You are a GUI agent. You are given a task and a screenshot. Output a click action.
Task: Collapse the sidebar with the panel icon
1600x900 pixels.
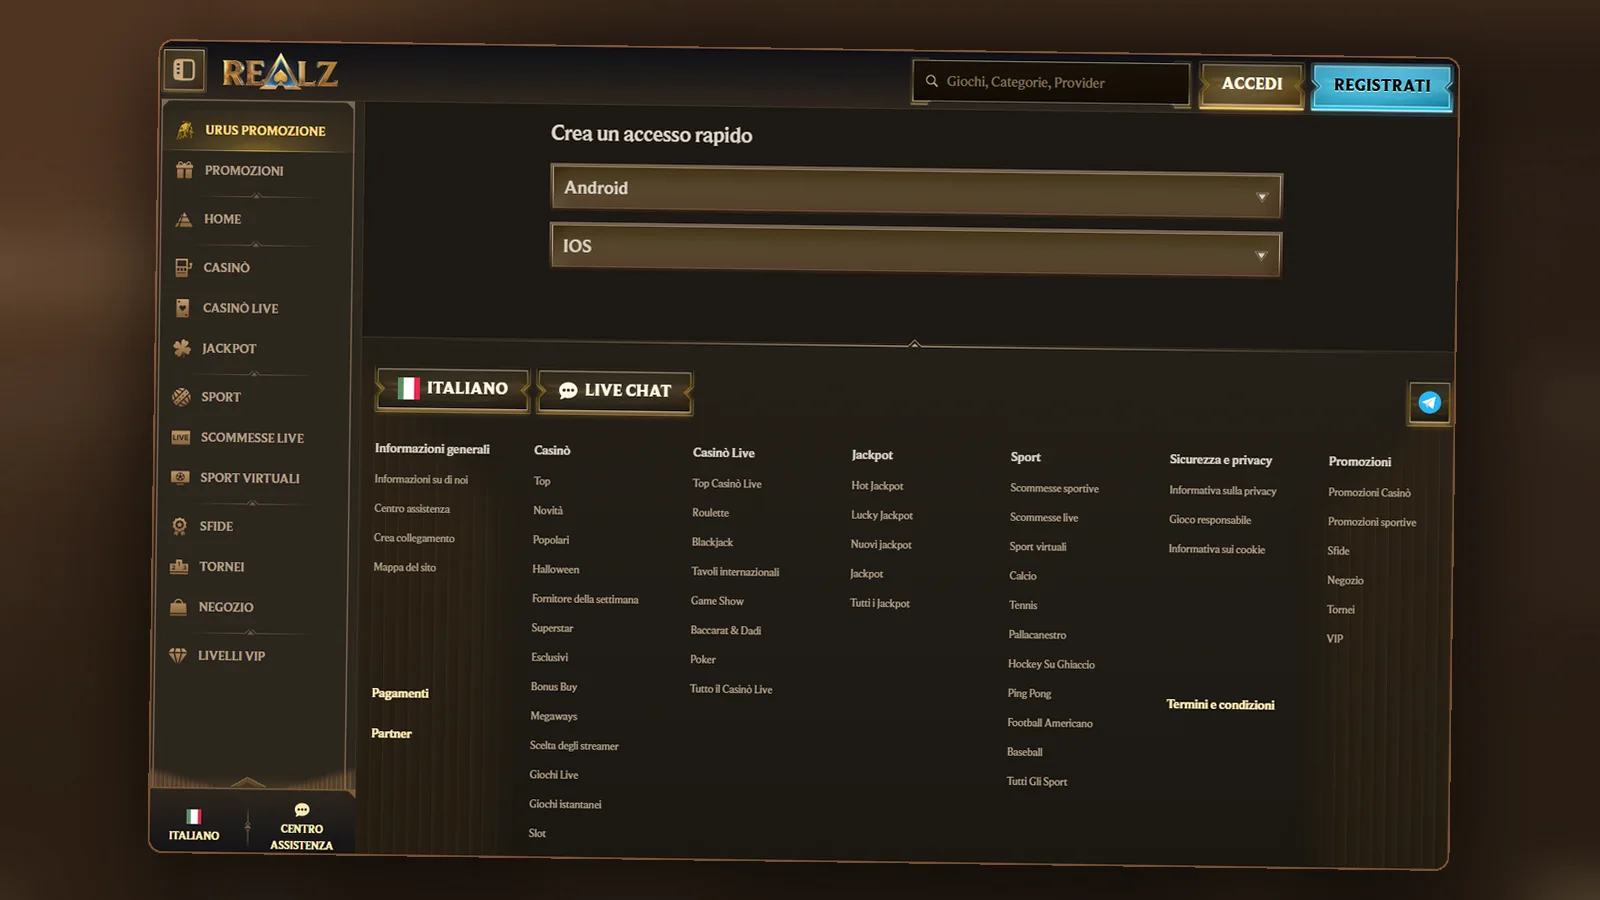click(184, 69)
